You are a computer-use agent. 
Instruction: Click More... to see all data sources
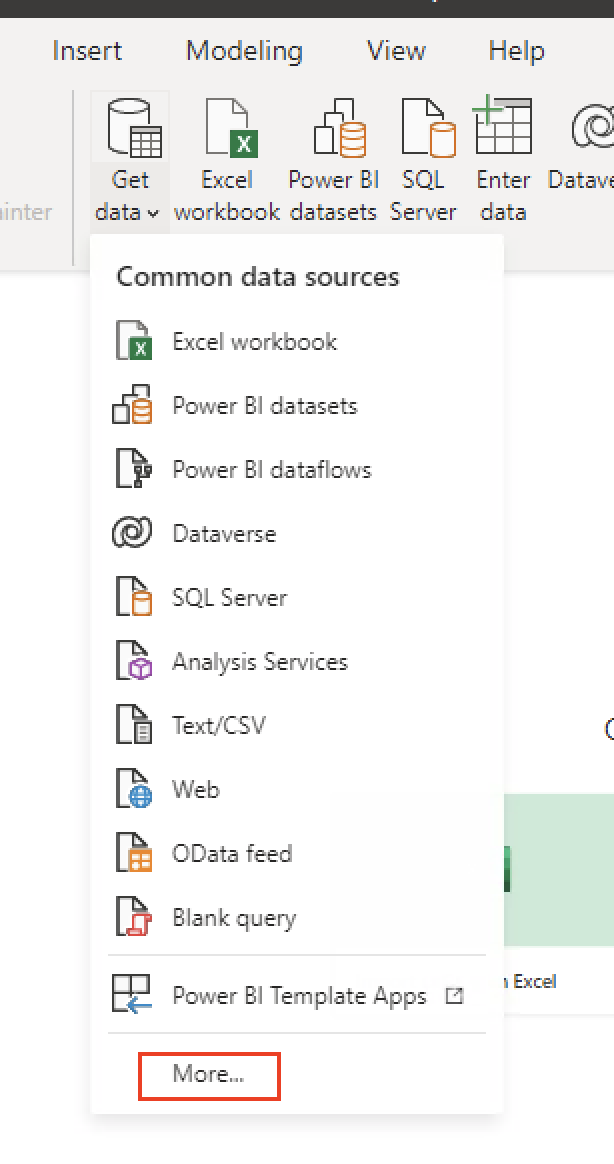[x=209, y=1075]
